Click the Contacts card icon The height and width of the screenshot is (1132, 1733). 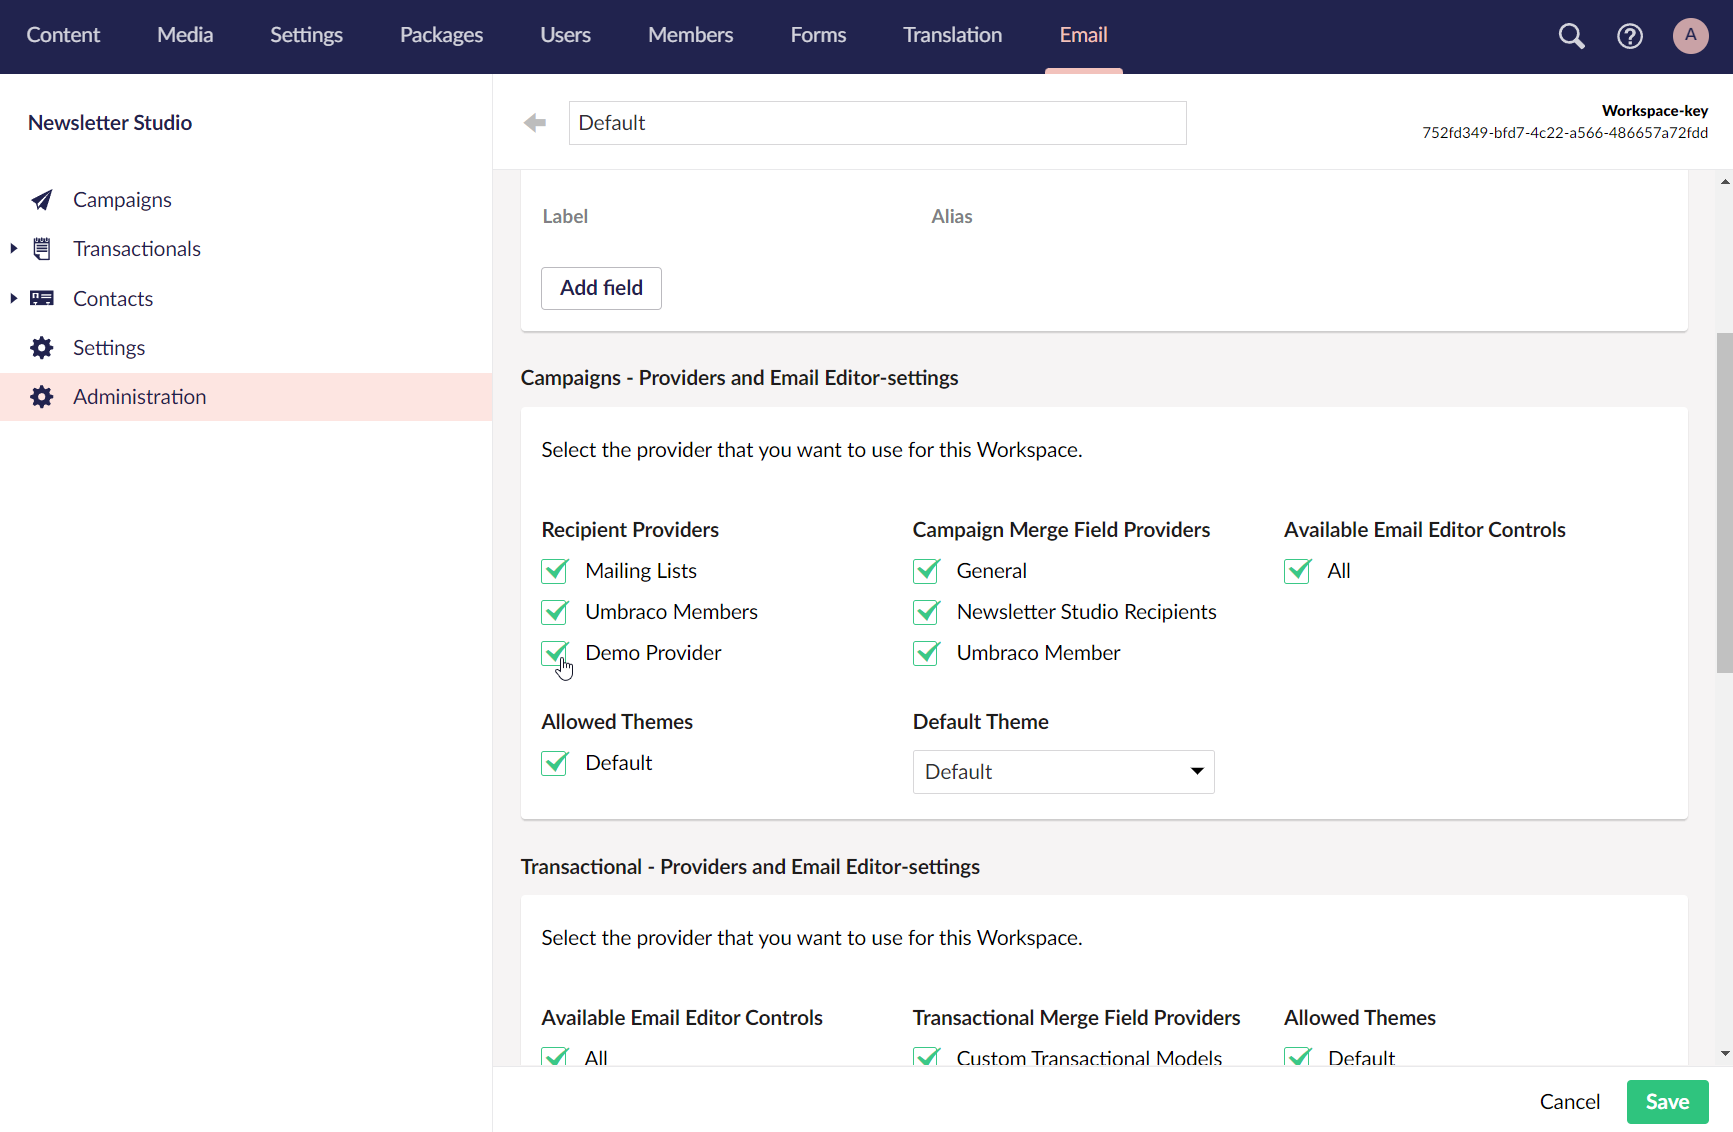[42, 298]
